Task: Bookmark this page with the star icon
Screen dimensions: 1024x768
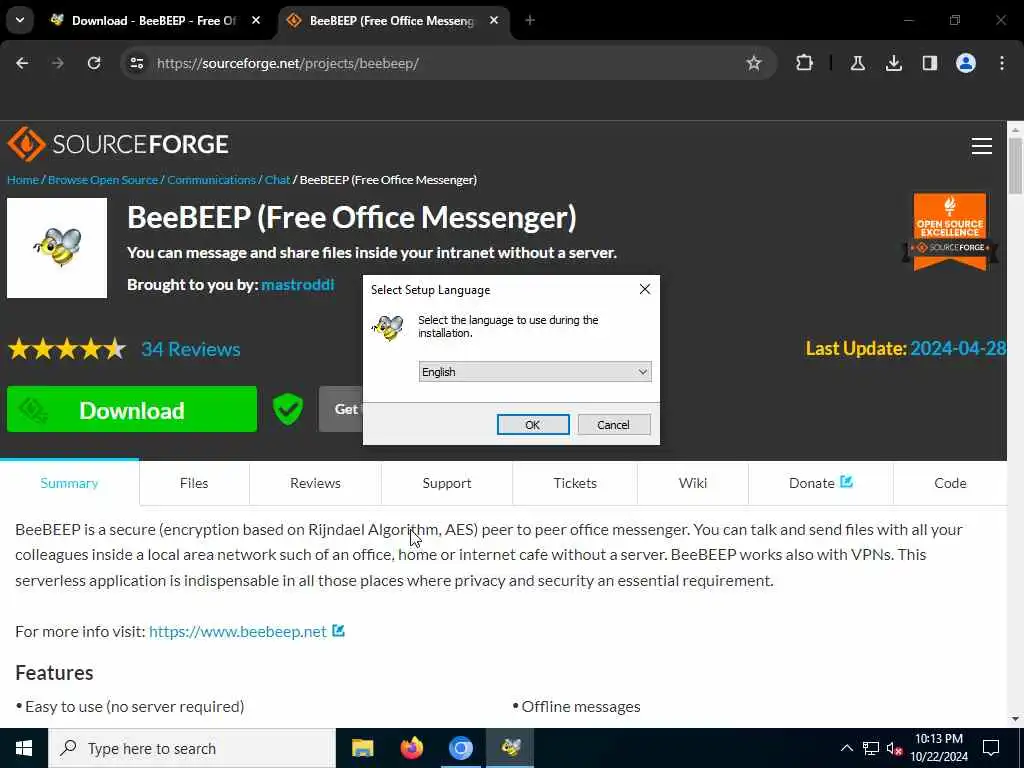Action: 754,63
